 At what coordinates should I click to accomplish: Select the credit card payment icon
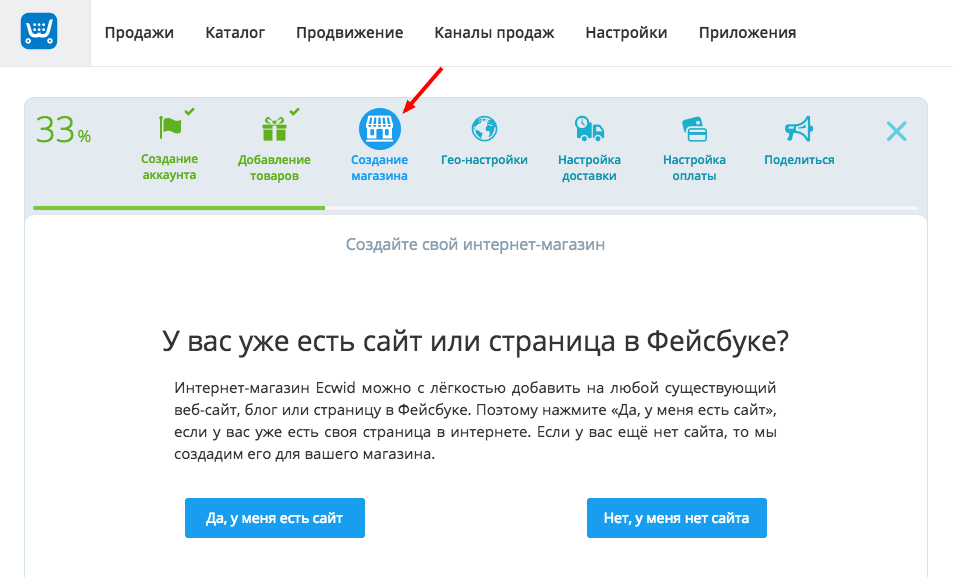(x=694, y=129)
